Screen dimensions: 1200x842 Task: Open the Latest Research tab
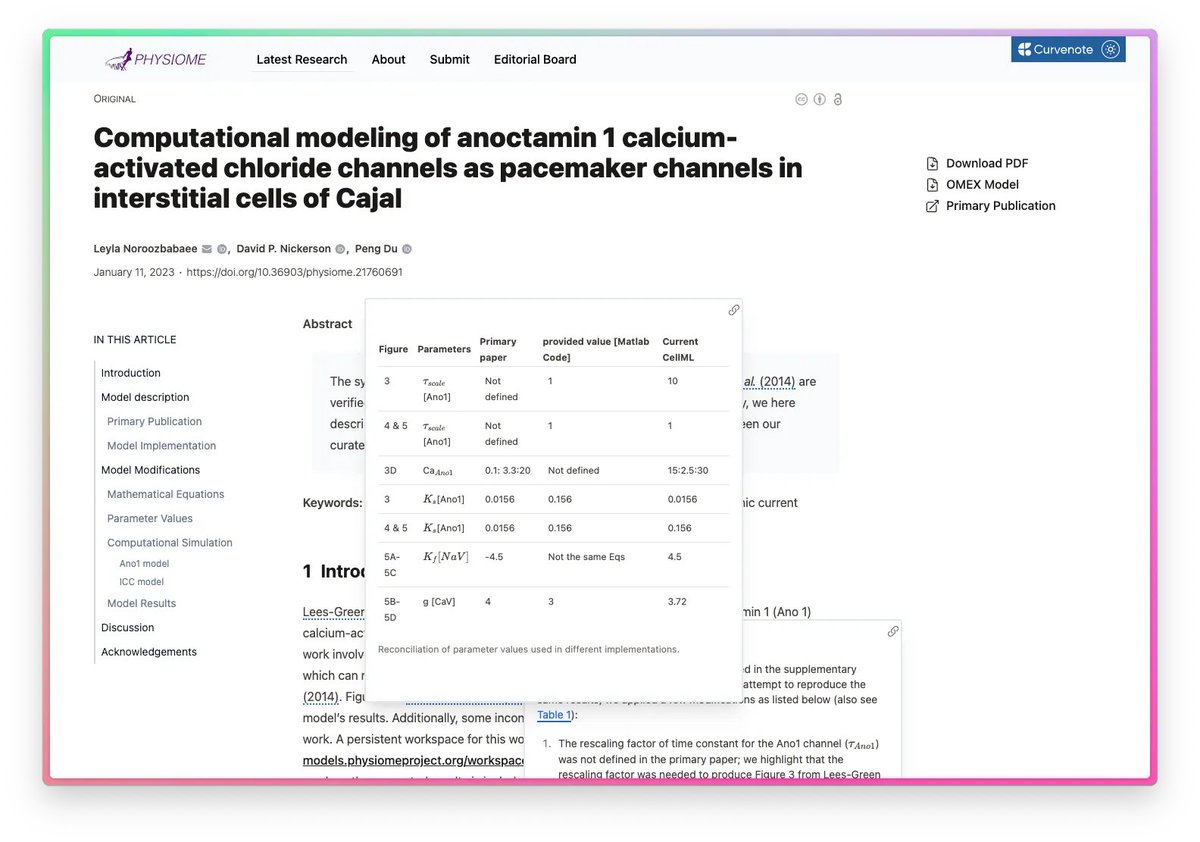302,59
